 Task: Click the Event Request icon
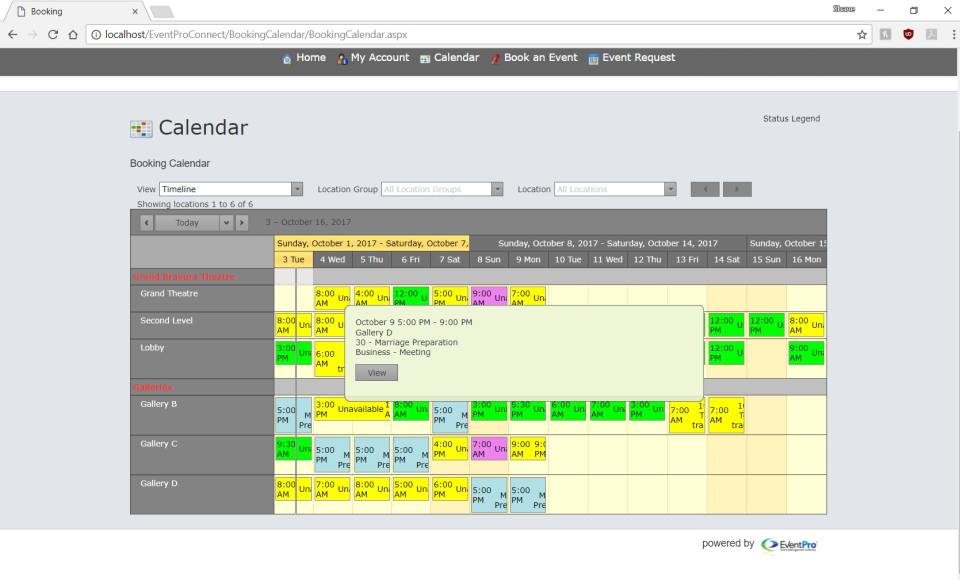point(593,59)
